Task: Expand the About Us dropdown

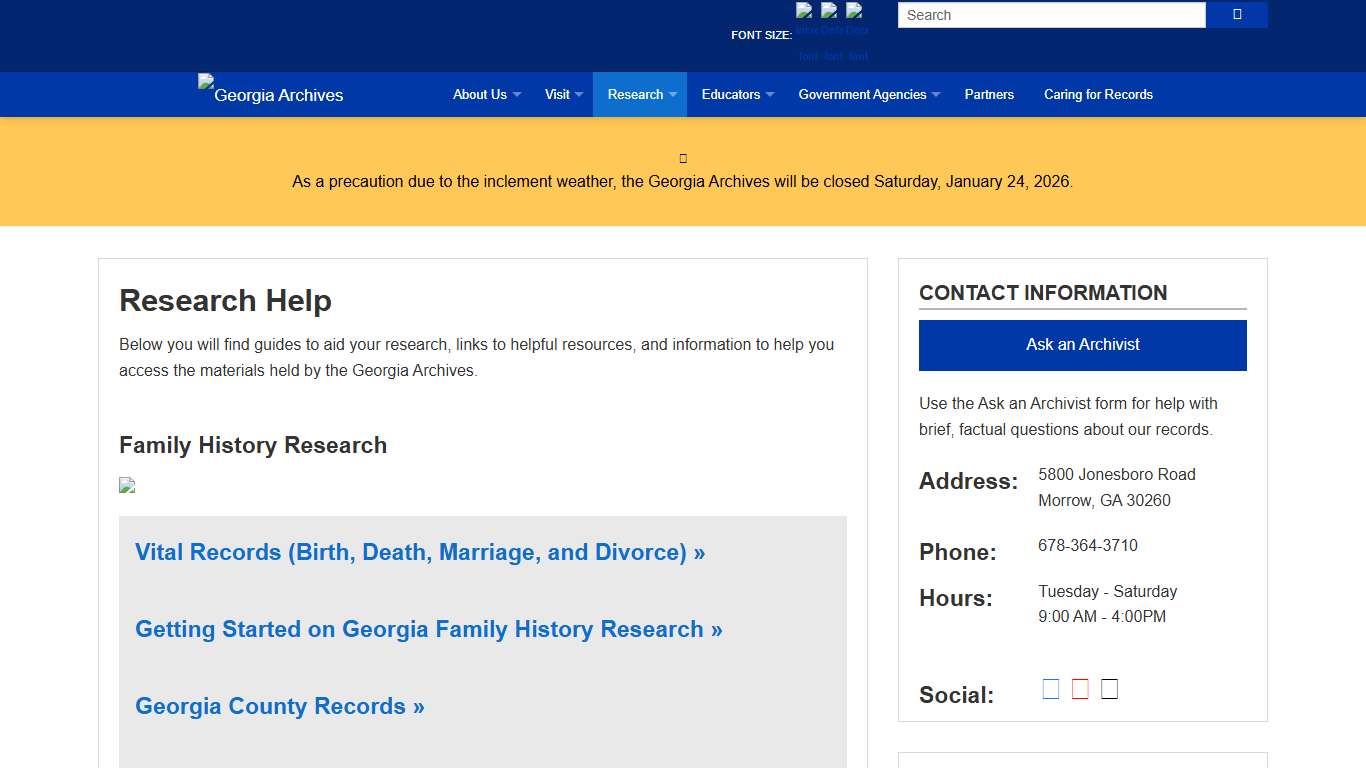Action: [486, 94]
